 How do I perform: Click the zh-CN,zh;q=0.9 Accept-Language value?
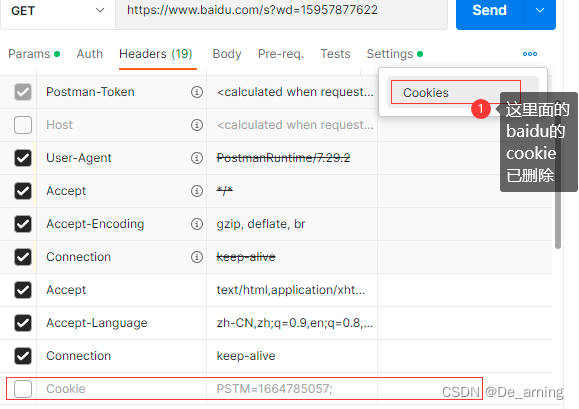(x=295, y=323)
